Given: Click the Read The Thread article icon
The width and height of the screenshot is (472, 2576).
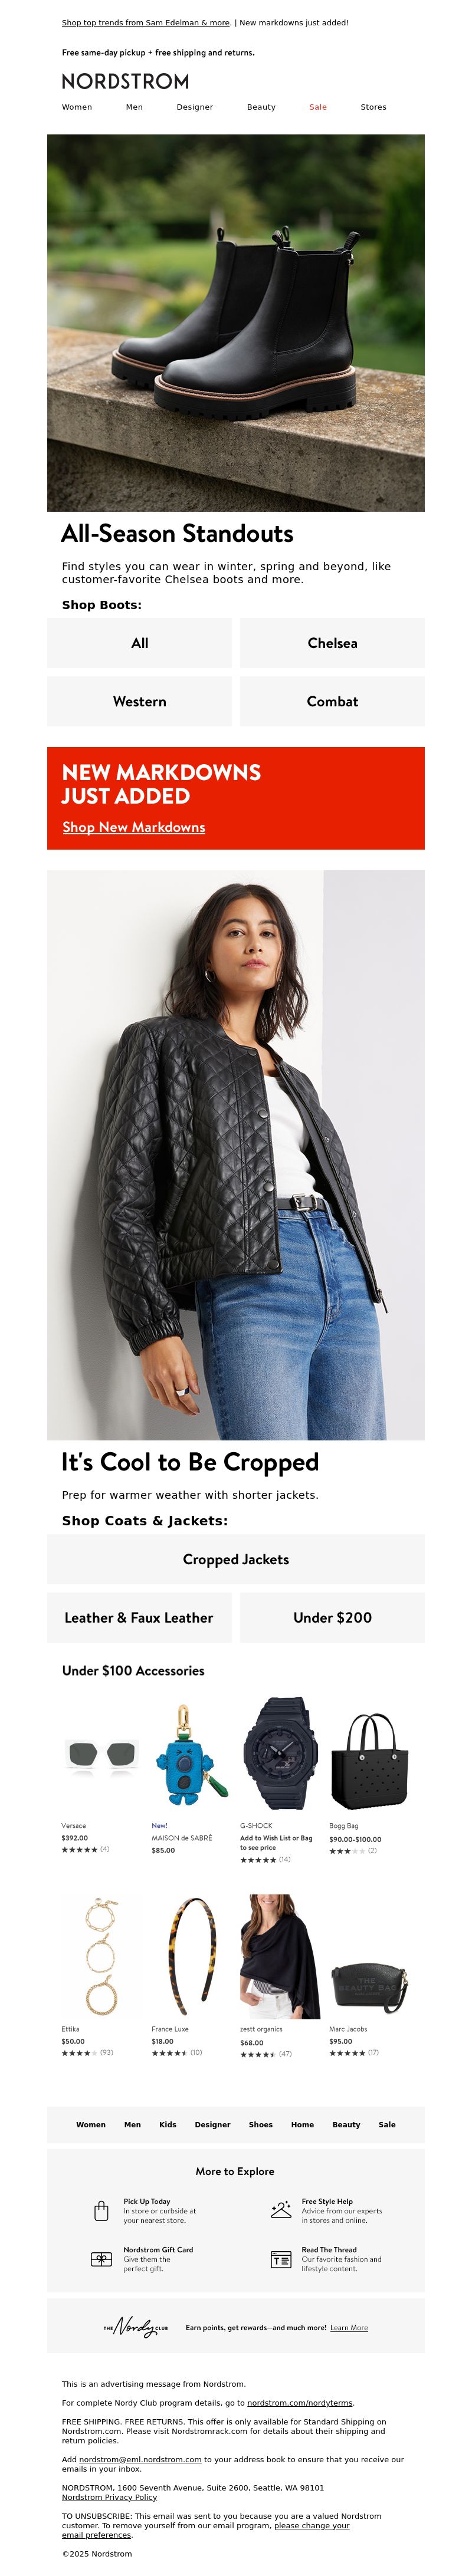Looking at the screenshot, I should 281,2260.
